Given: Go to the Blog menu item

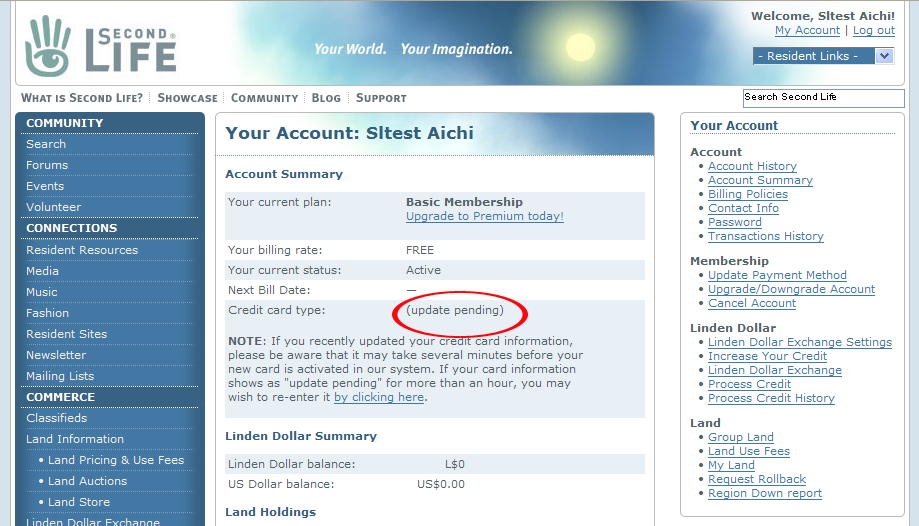Looking at the screenshot, I should [x=326, y=98].
